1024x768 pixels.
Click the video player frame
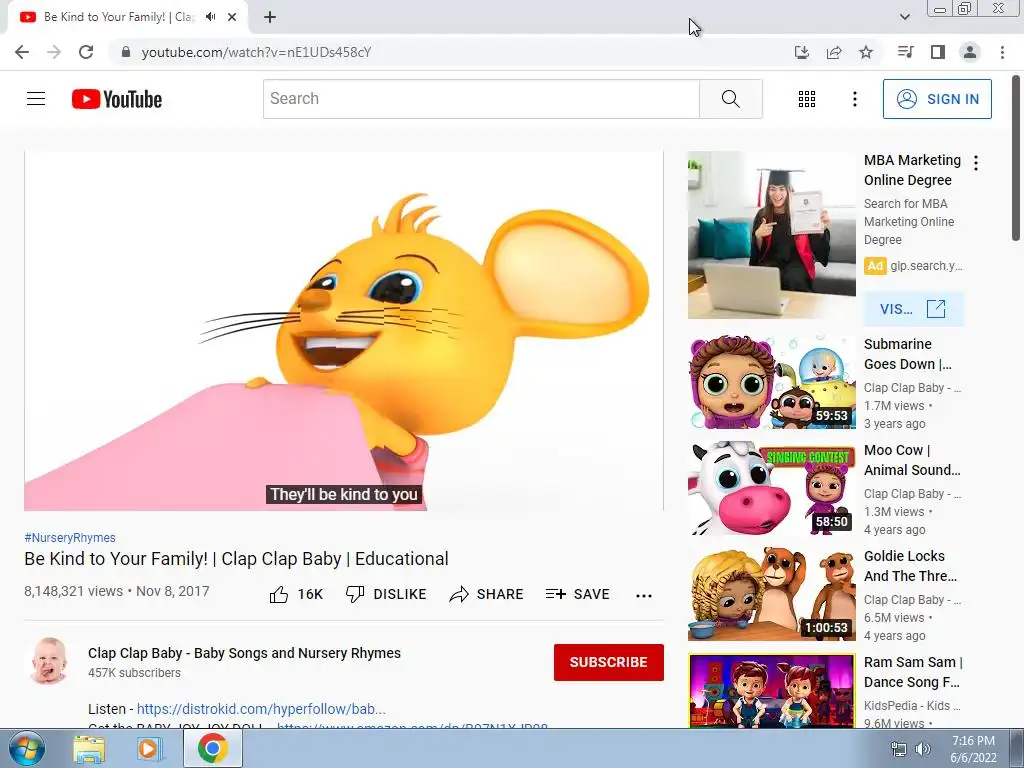pos(344,330)
